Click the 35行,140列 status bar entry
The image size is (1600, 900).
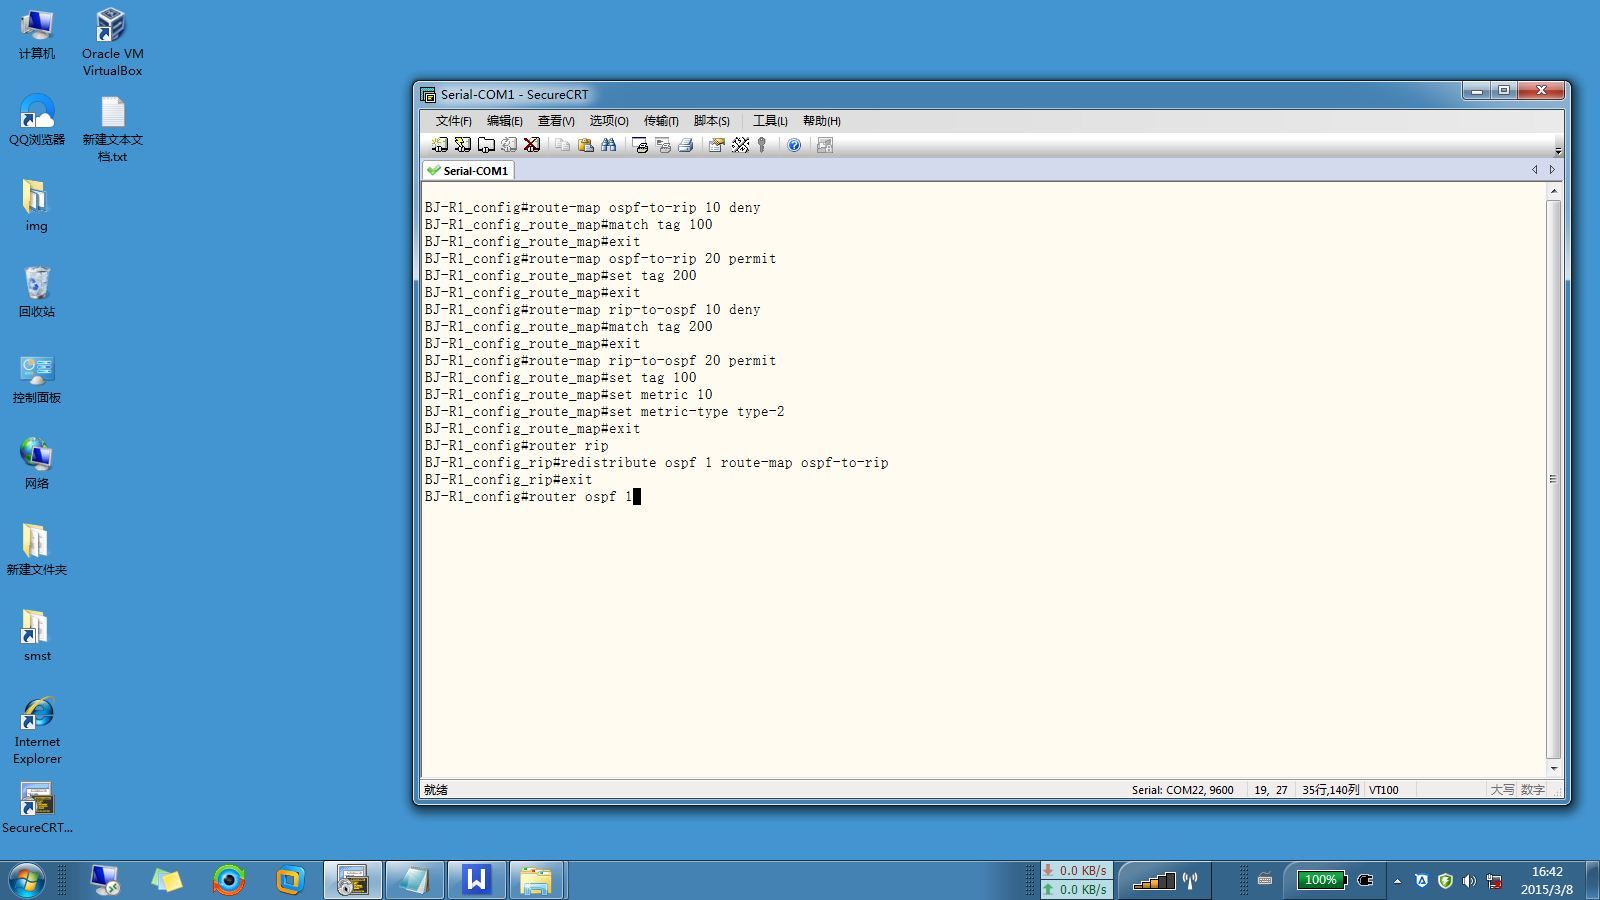(x=1330, y=790)
